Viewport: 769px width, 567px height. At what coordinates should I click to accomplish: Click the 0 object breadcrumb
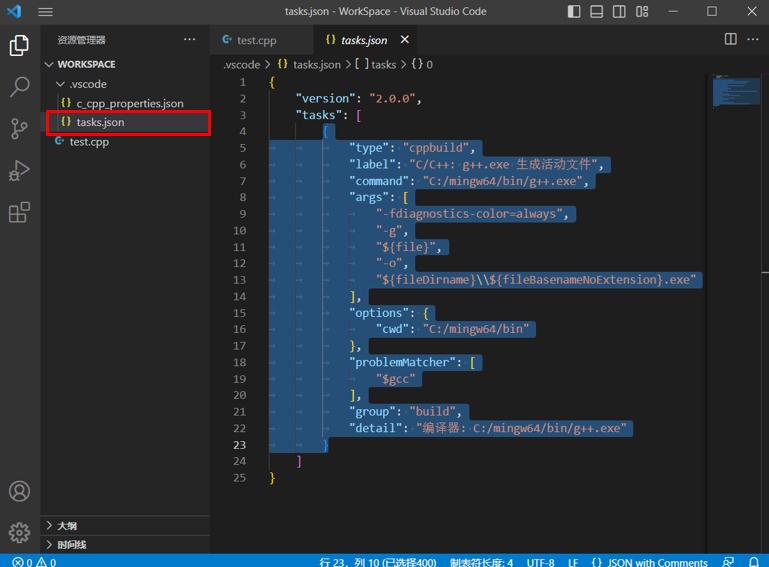(422, 65)
